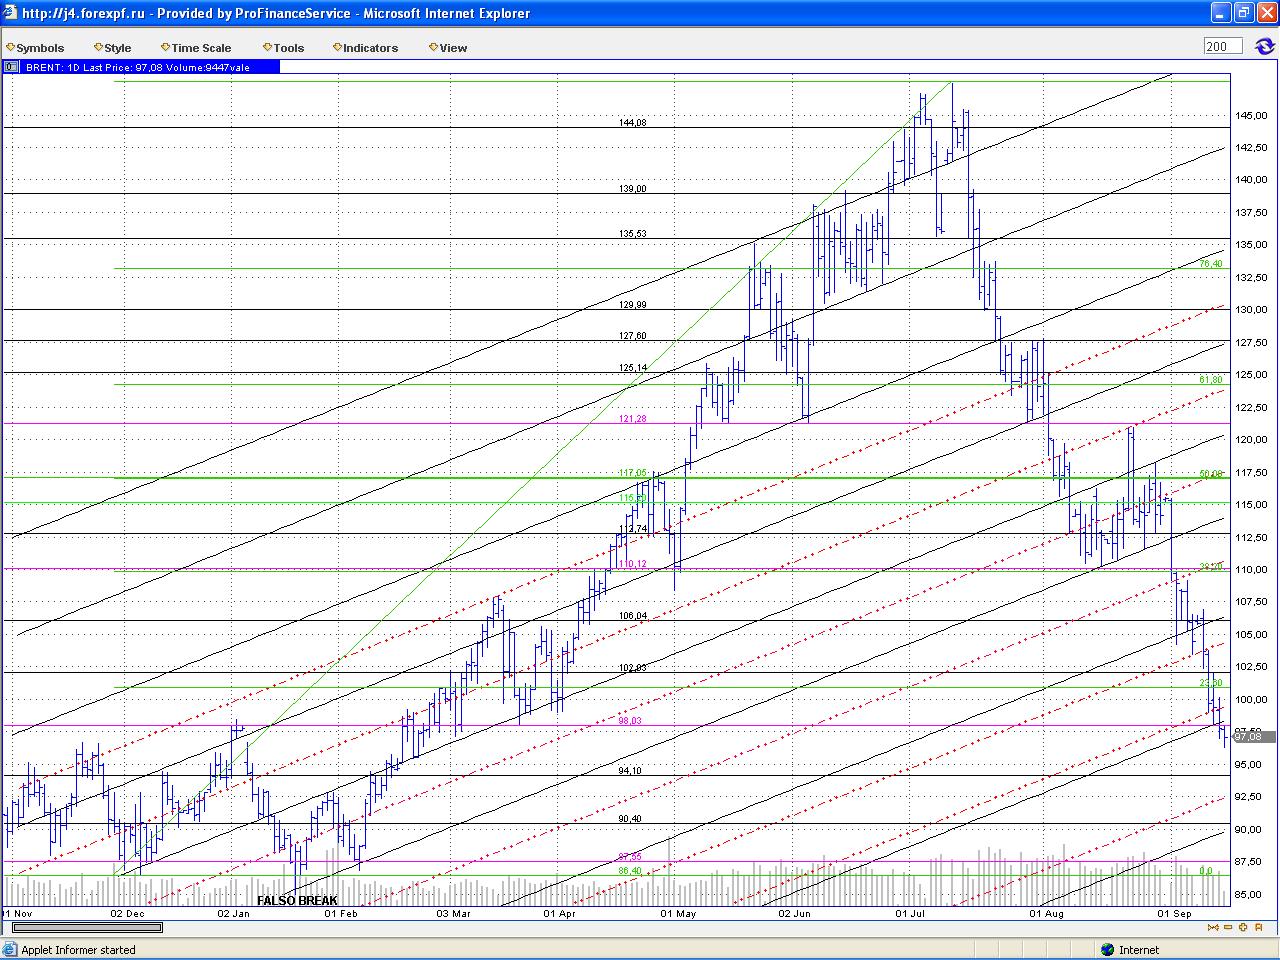Click the BRENT 1D Last Price title bar
This screenshot has width=1280, height=960.
141,67
